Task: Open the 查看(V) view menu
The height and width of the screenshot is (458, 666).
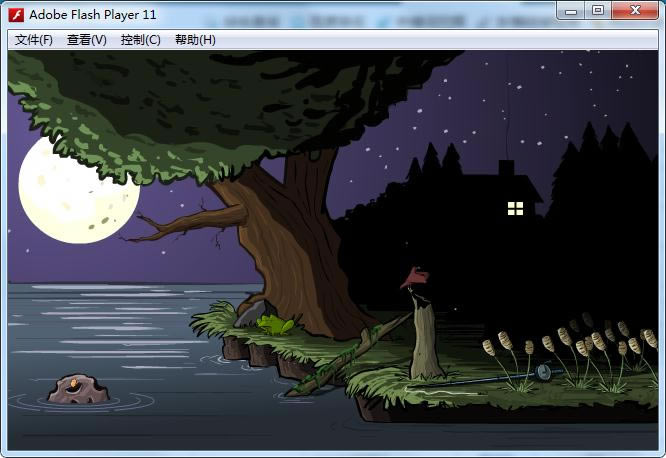Action: (x=87, y=40)
